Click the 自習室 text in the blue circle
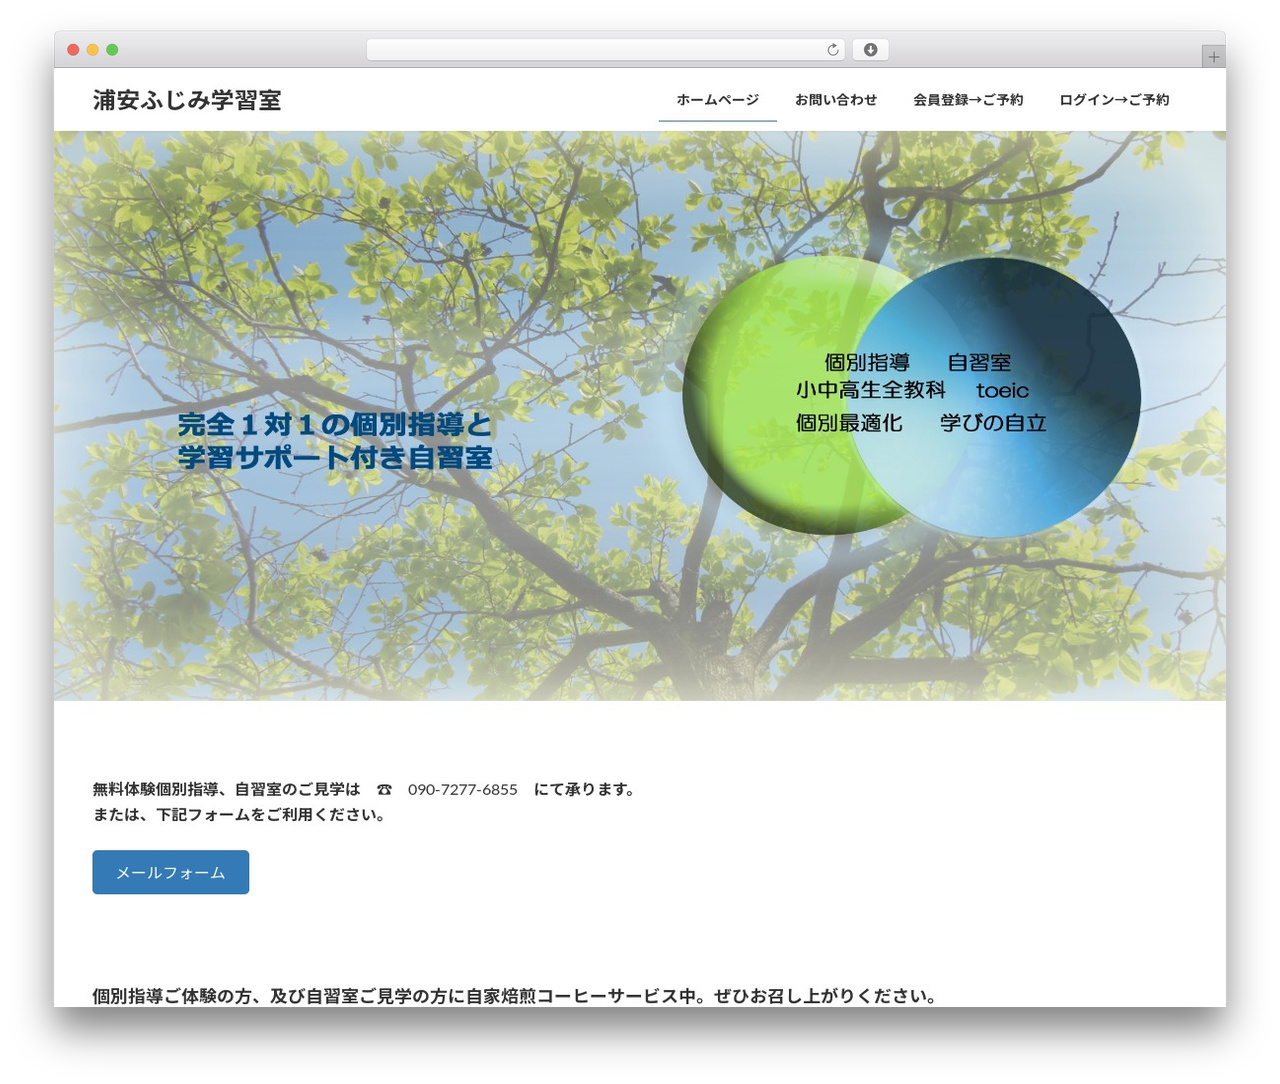 [x=979, y=362]
